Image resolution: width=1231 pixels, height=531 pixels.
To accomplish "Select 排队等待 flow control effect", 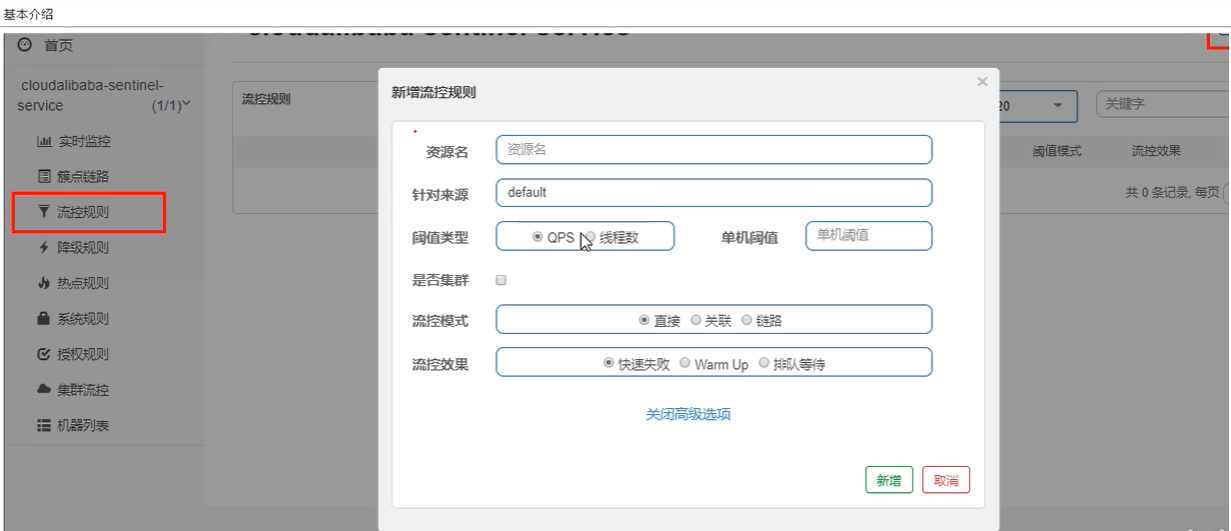I will (x=765, y=363).
